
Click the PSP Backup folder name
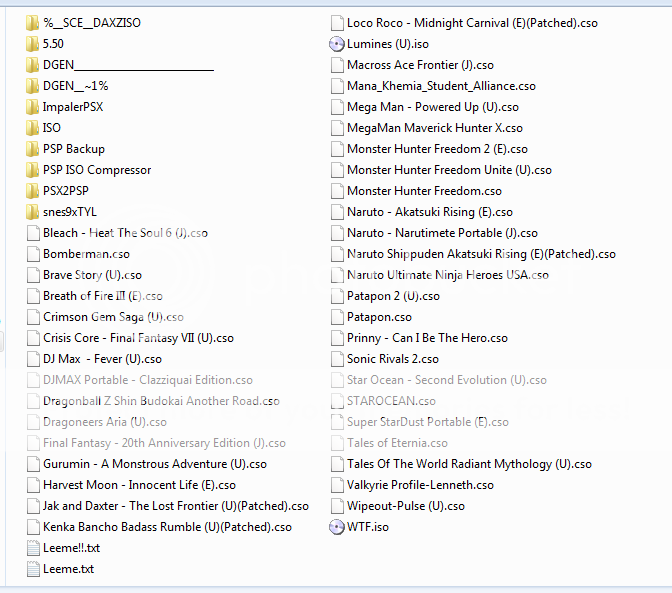74,149
